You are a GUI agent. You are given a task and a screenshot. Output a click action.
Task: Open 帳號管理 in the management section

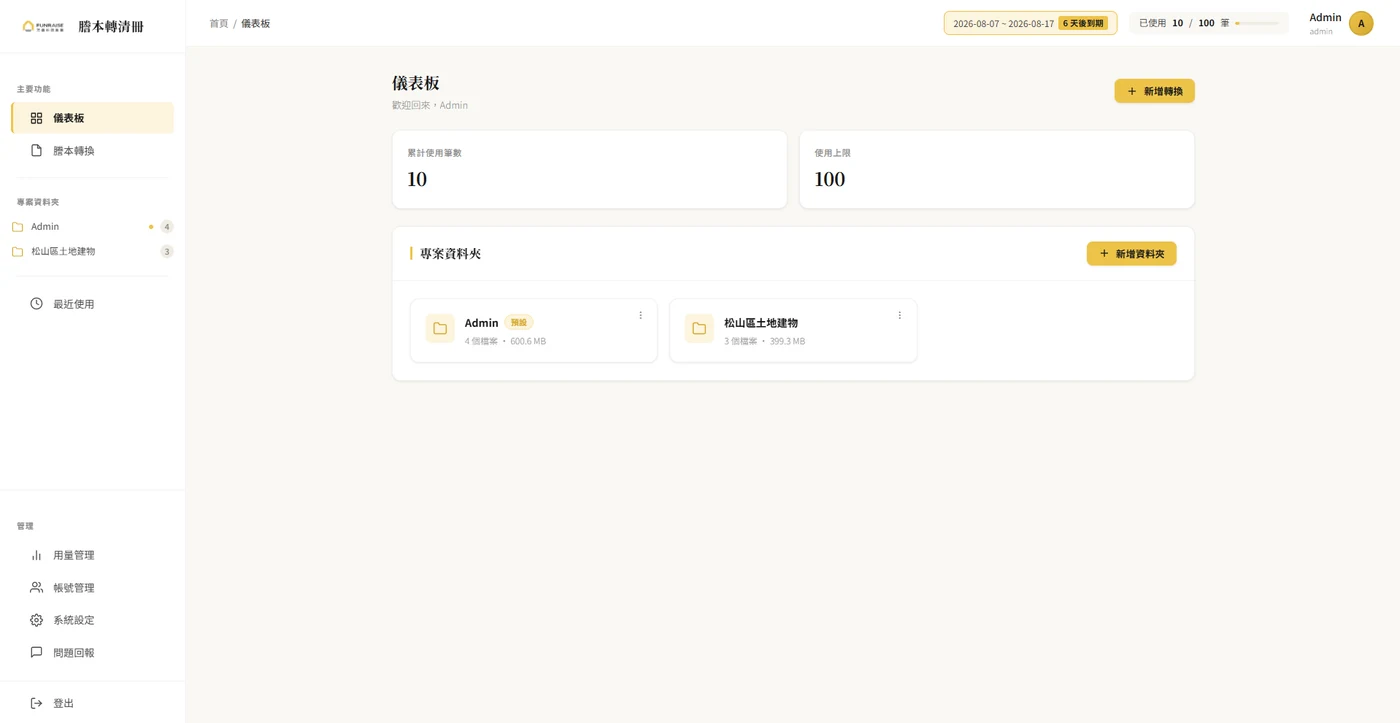pyautogui.click(x=92, y=588)
